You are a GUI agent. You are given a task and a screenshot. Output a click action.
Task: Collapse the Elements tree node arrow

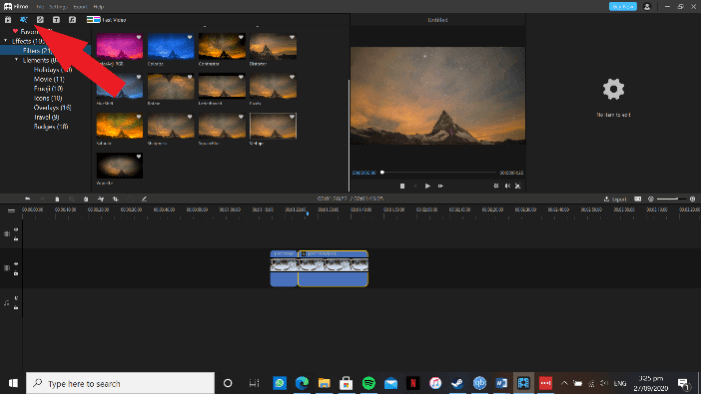pyautogui.click(x=17, y=60)
